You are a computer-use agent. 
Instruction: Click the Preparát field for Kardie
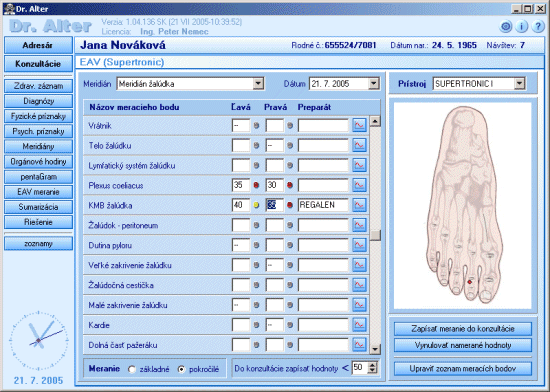pos(323,325)
